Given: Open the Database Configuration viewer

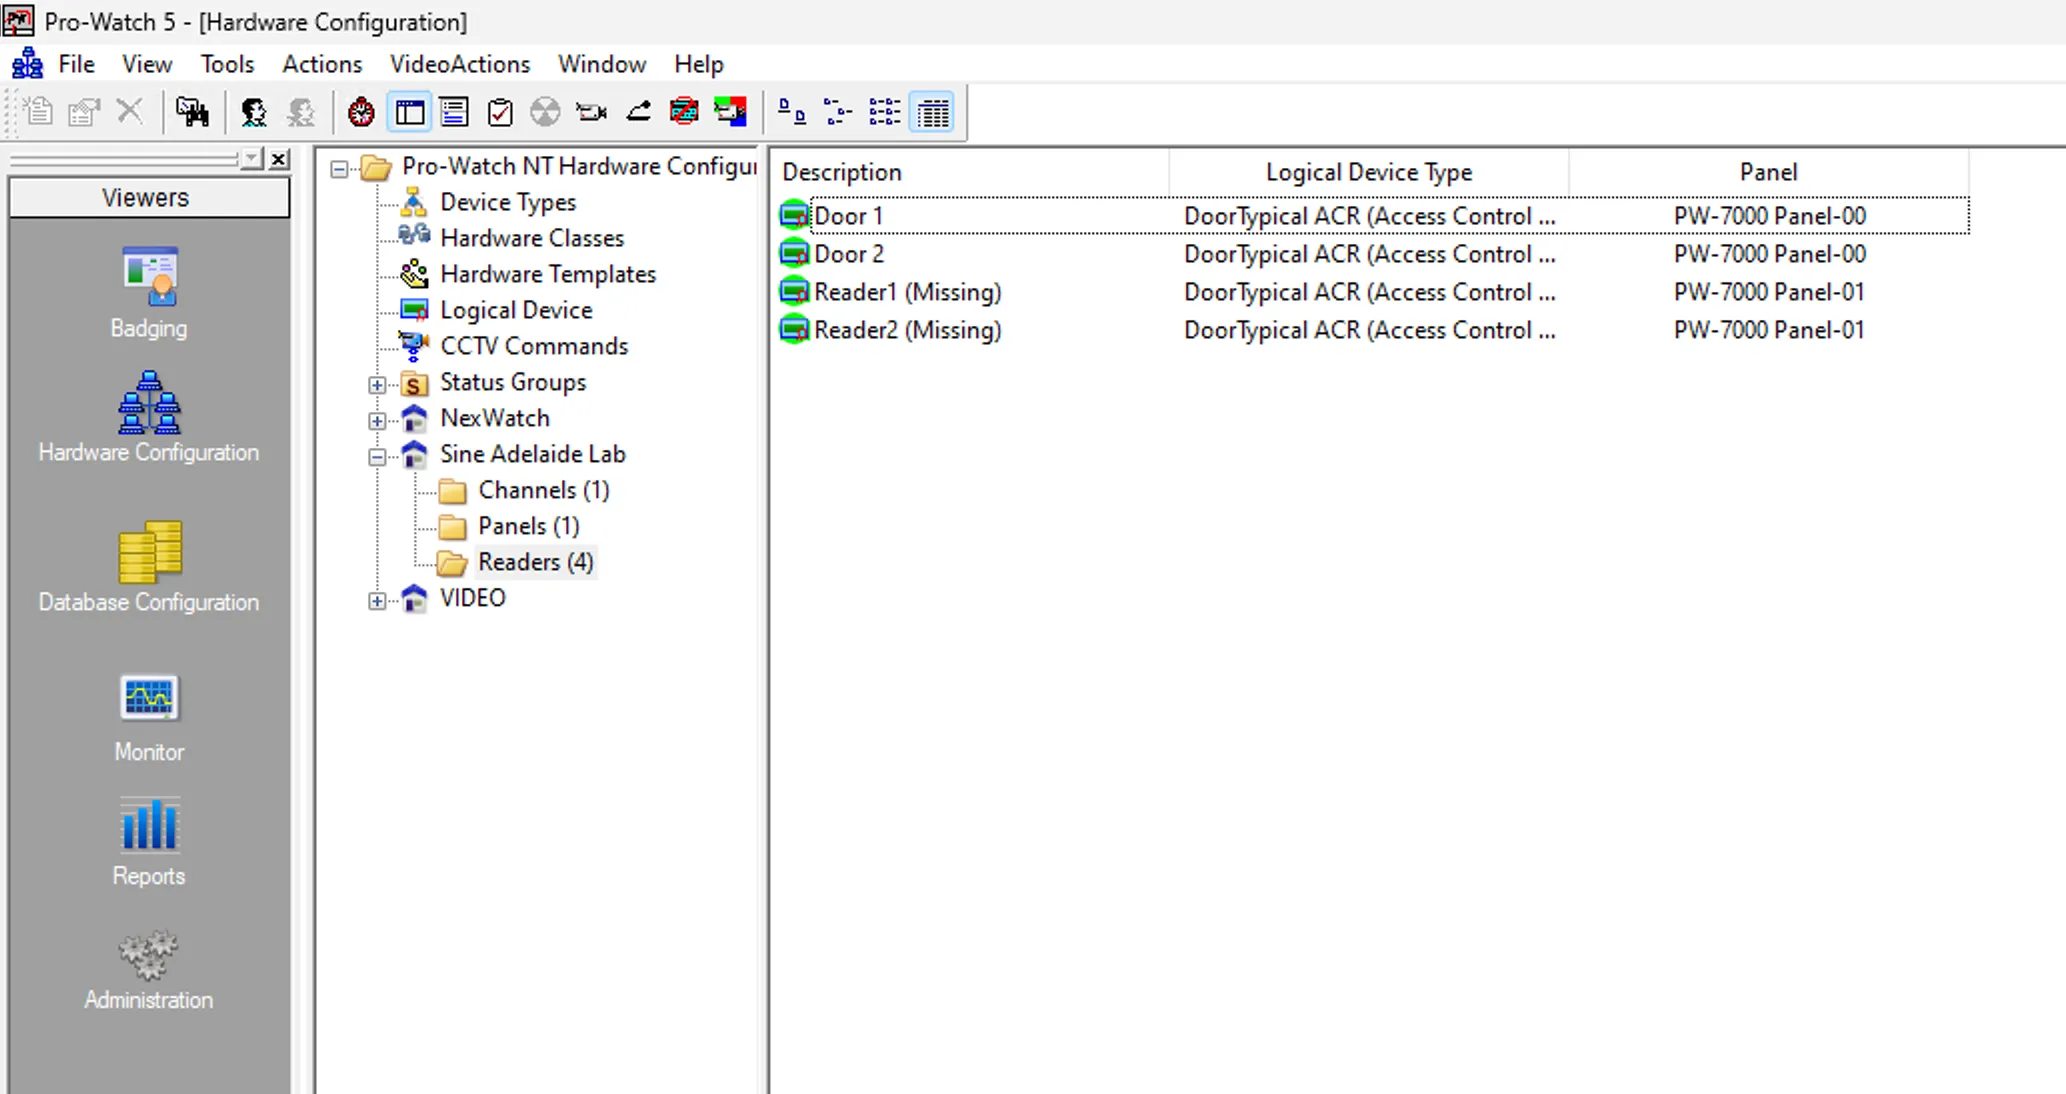Looking at the screenshot, I should point(149,566).
